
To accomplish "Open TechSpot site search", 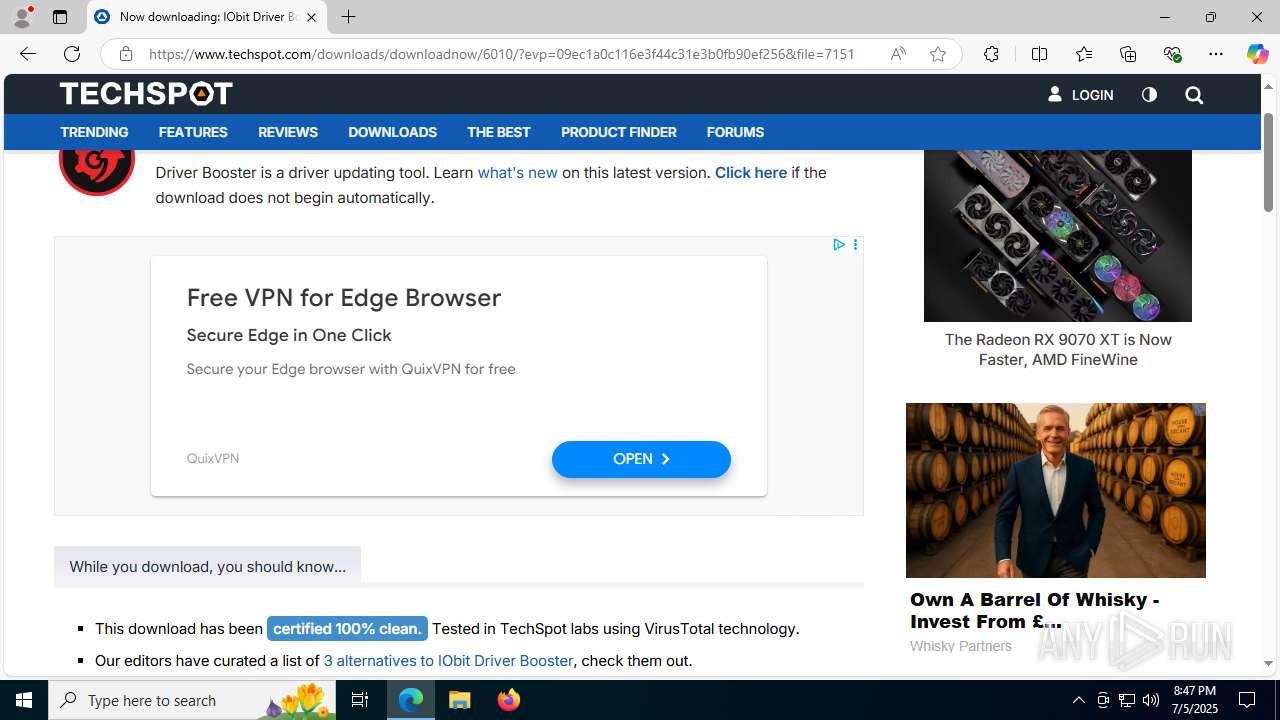I will pos(1193,95).
